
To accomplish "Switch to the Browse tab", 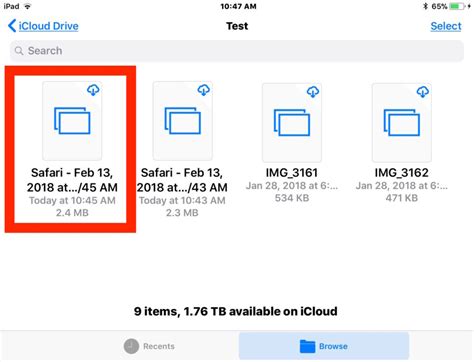I will (x=324, y=346).
